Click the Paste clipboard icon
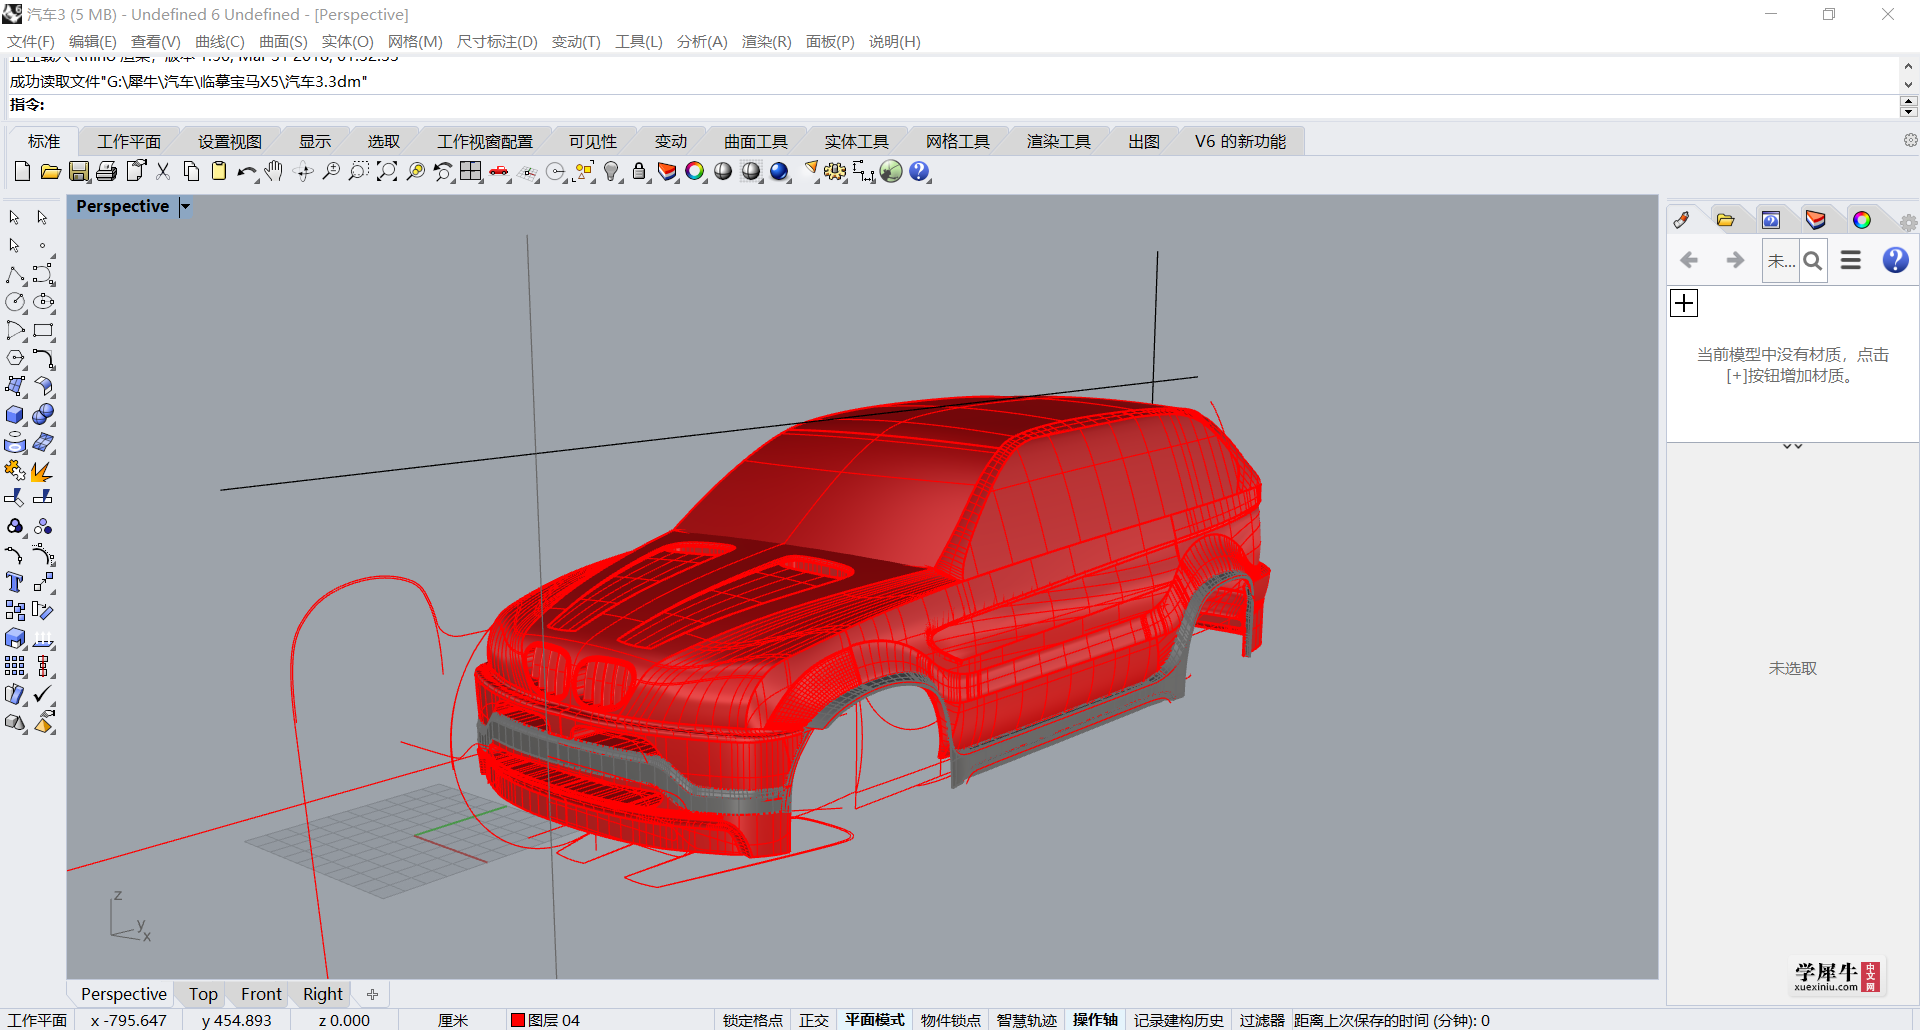This screenshot has height=1030, width=1920. 219,172
